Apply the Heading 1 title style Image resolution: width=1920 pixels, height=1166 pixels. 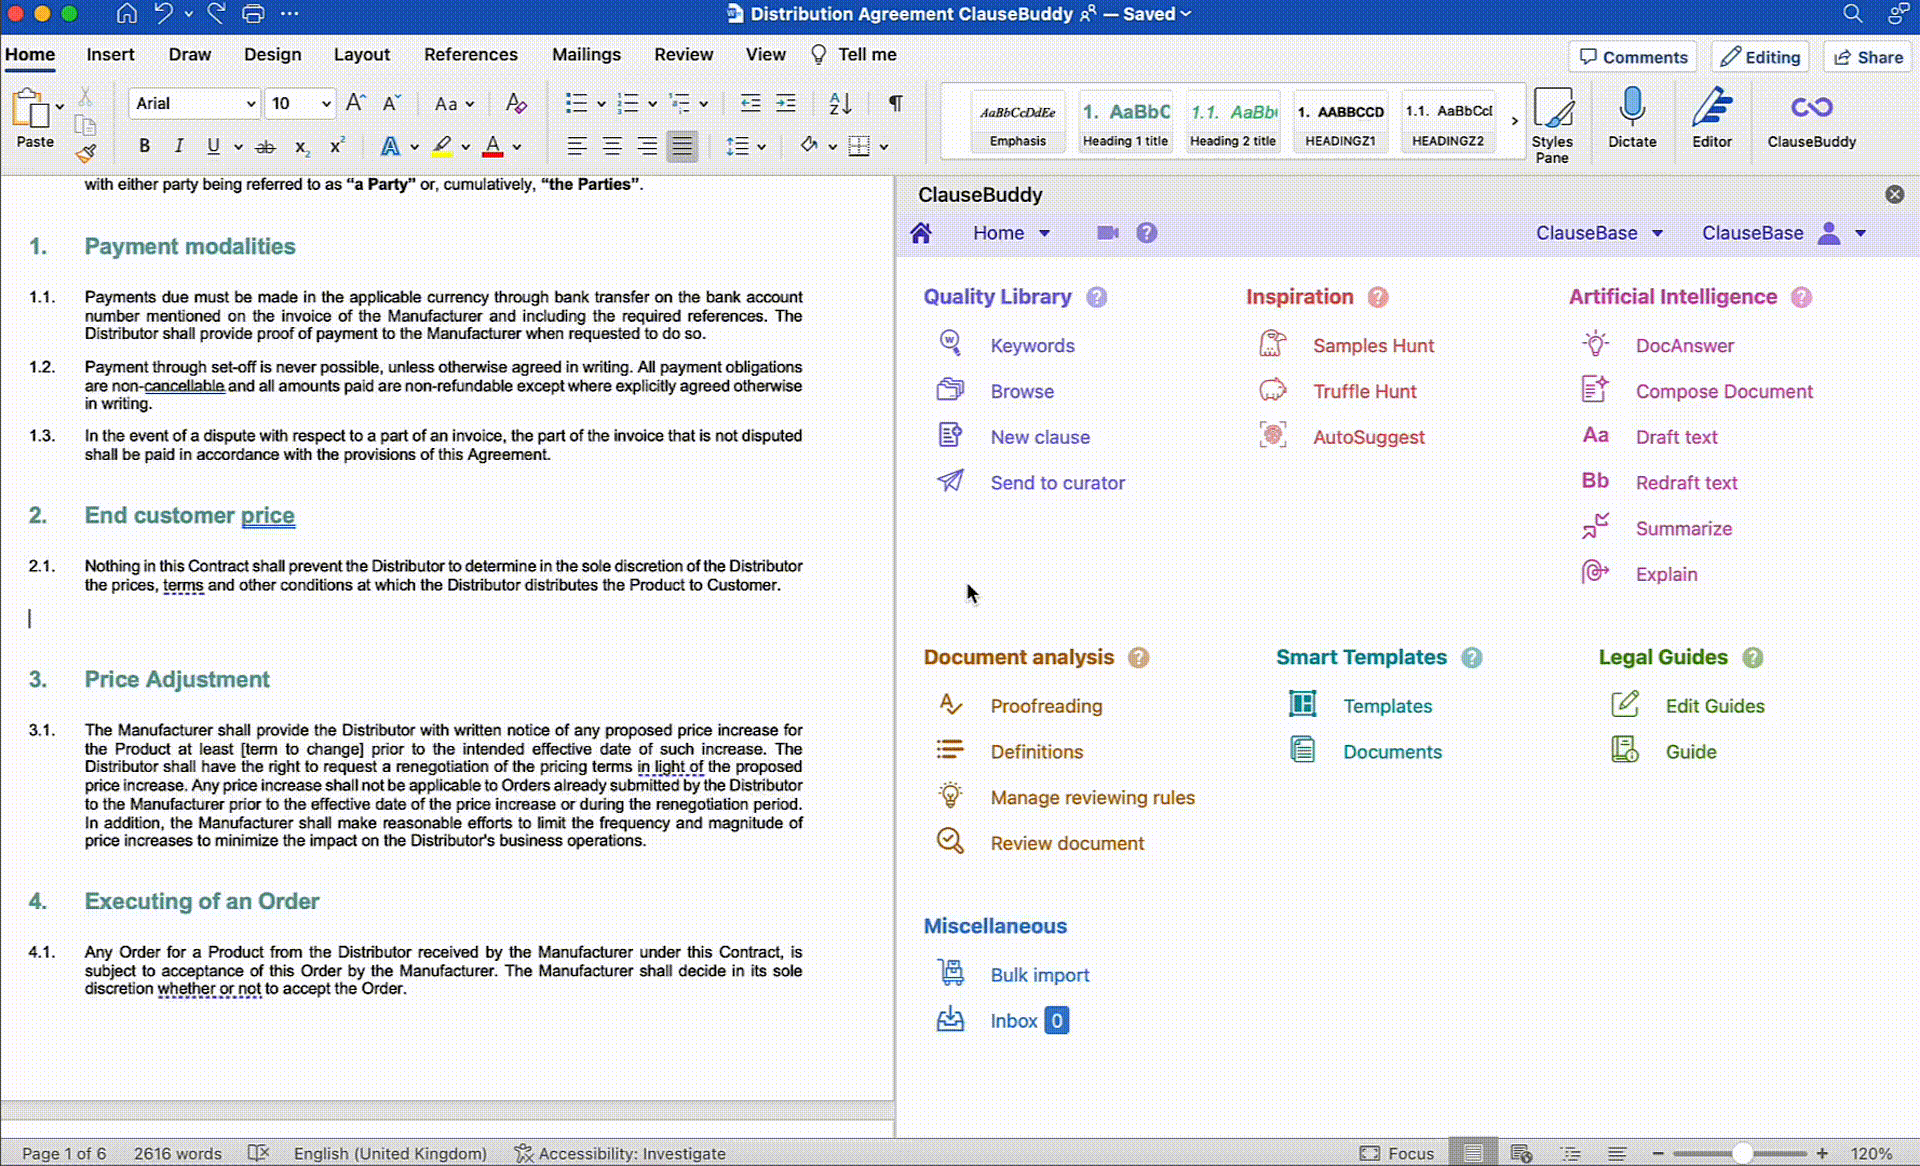1125,121
